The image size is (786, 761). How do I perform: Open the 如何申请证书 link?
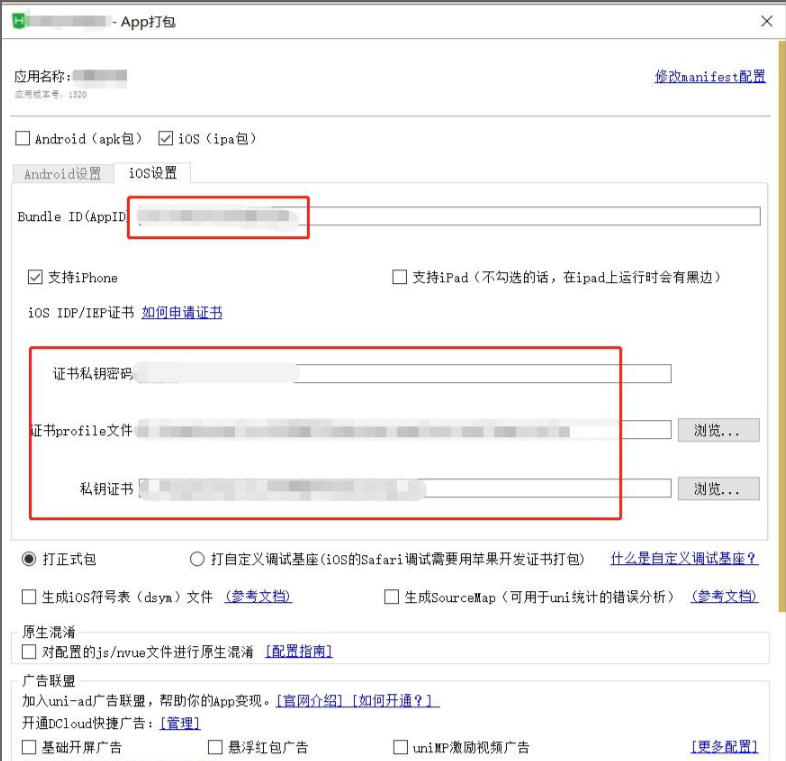[x=182, y=312]
